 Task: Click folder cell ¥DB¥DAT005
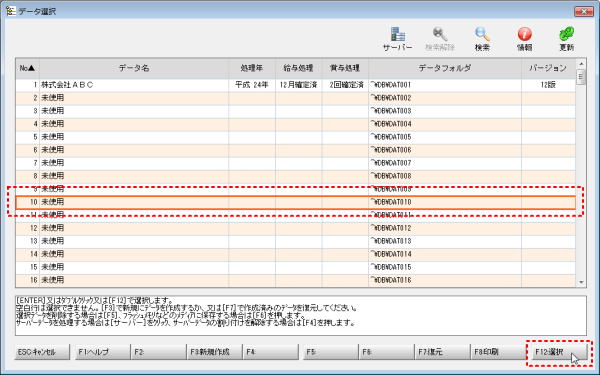point(445,137)
